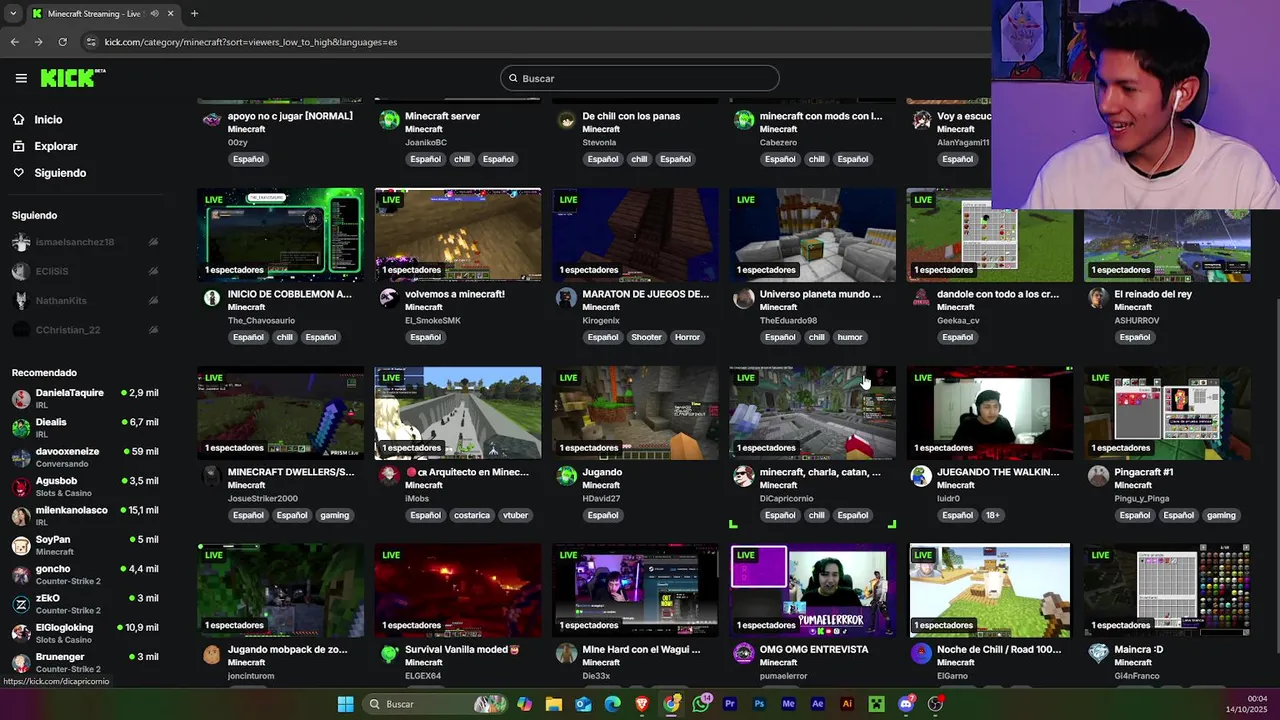Open the INICIO DE COBBLEMON stream thumbnail

[280, 235]
